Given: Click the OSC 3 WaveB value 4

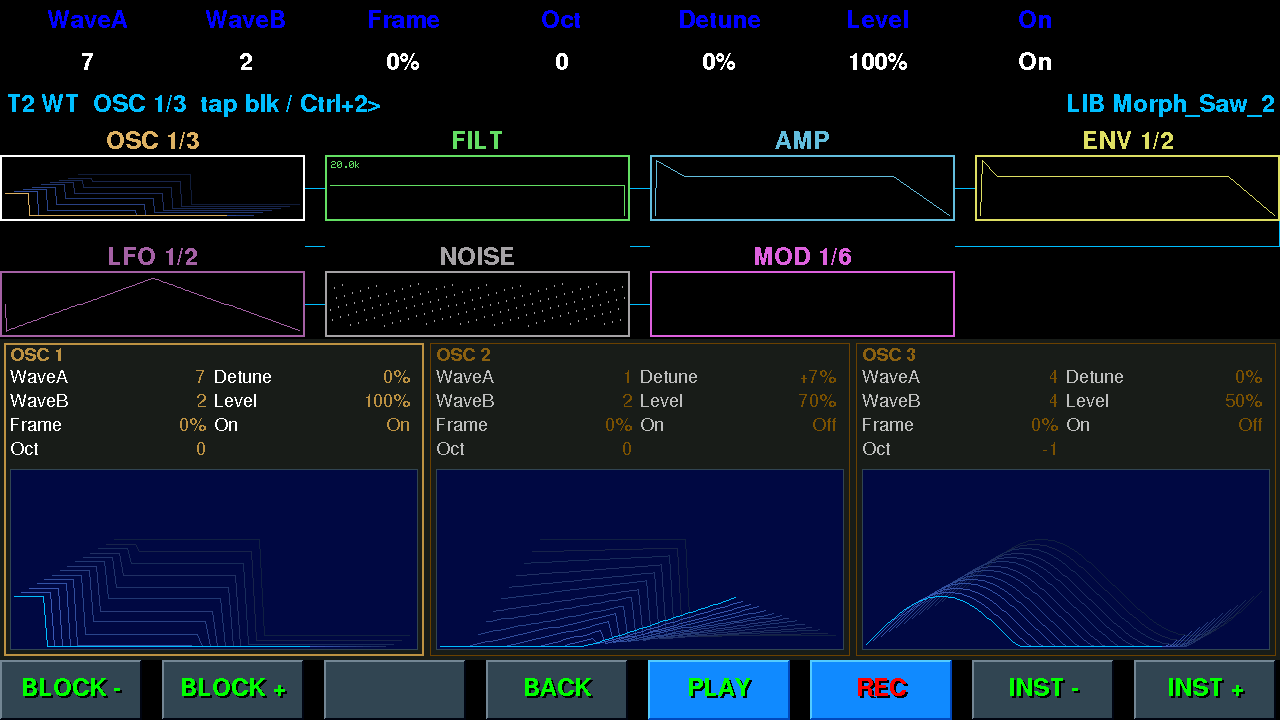Looking at the screenshot, I should point(1053,401).
